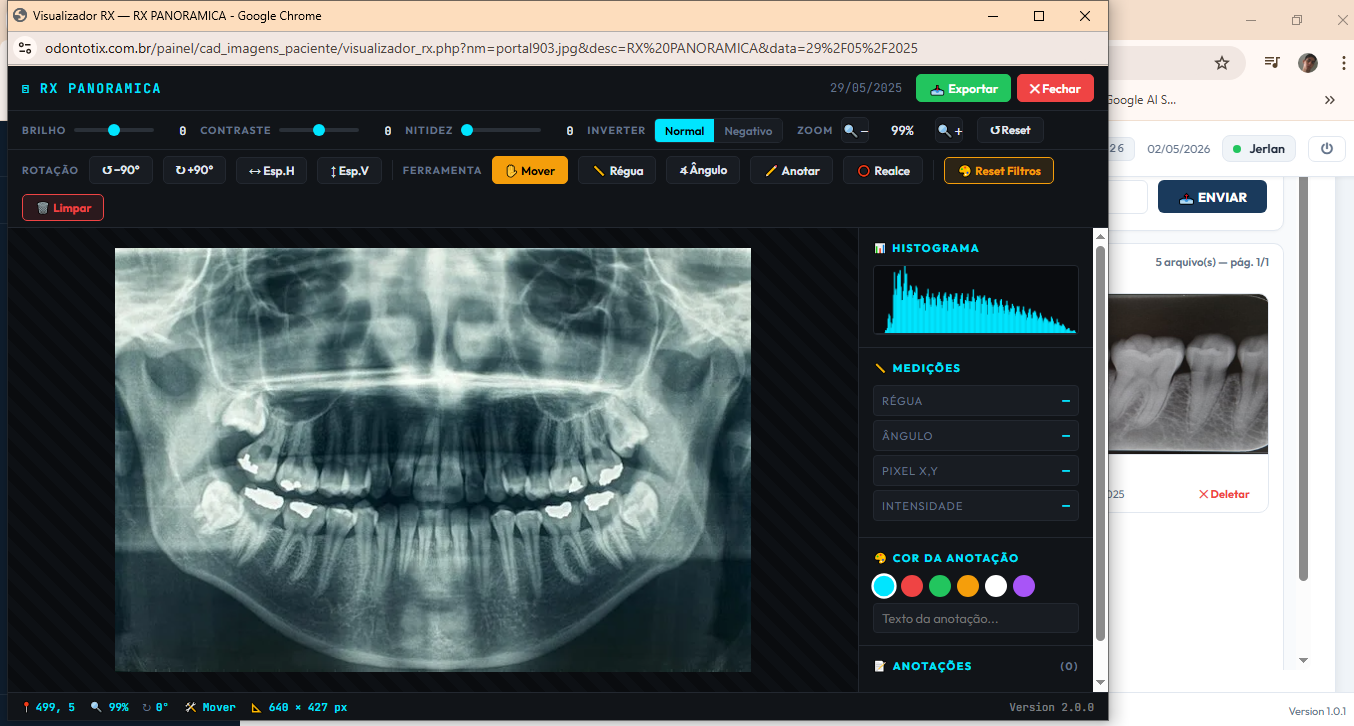
Task: Open media control icon in background Chrome
Action: [x=1272, y=62]
